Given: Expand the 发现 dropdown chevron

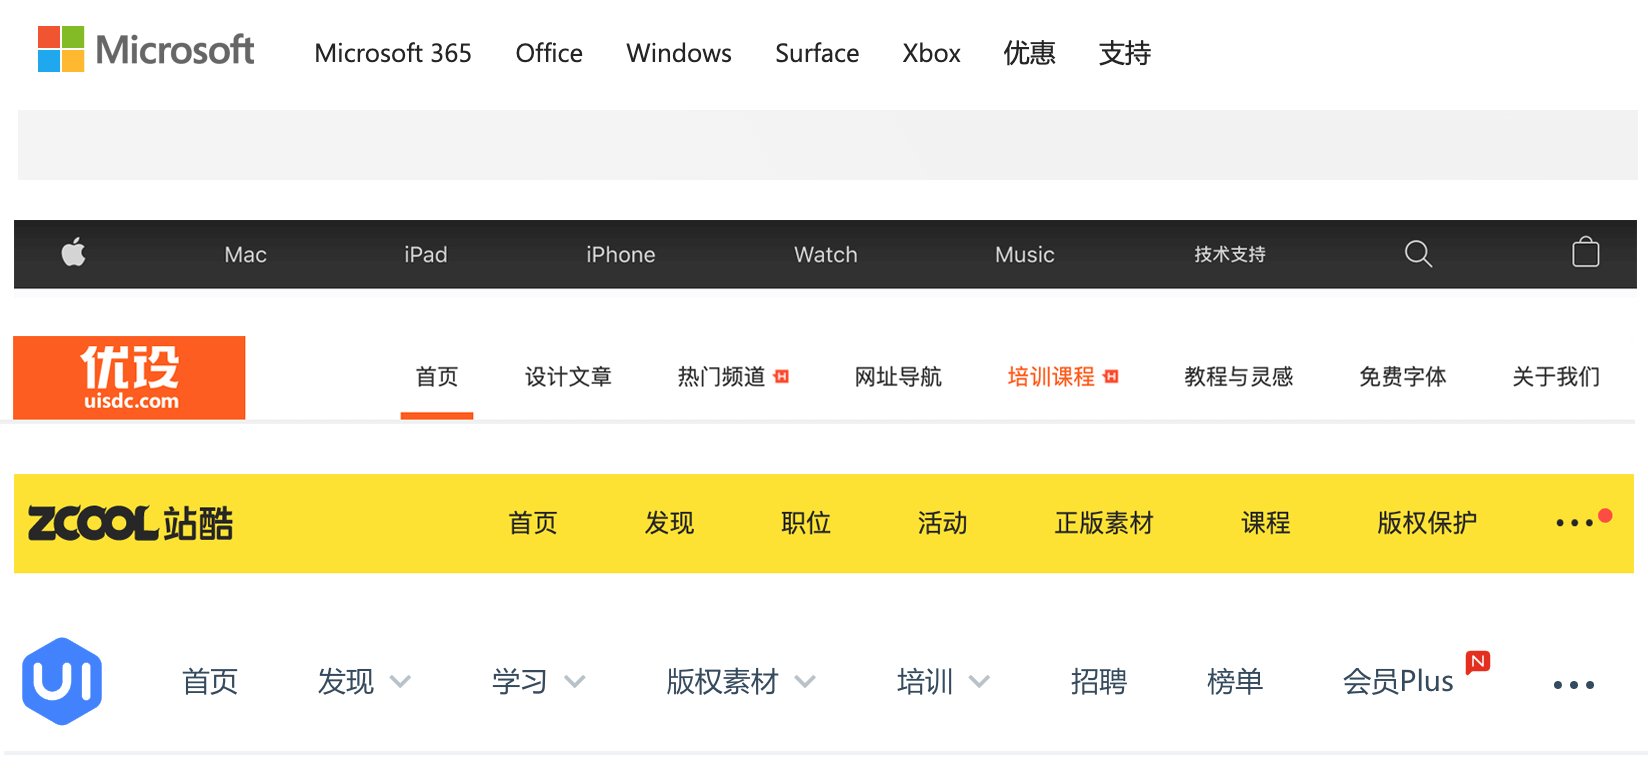Looking at the screenshot, I should click(x=400, y=682).
